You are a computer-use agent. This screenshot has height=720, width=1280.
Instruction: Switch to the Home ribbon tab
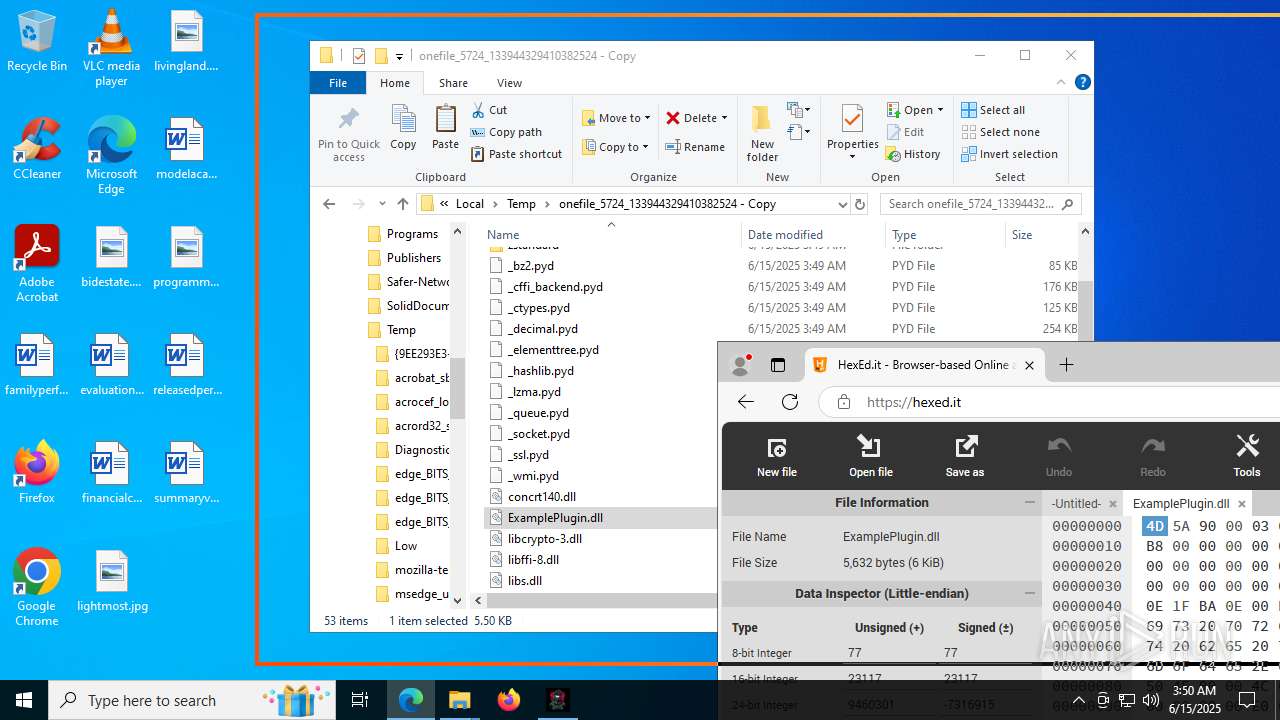[395, 83]
